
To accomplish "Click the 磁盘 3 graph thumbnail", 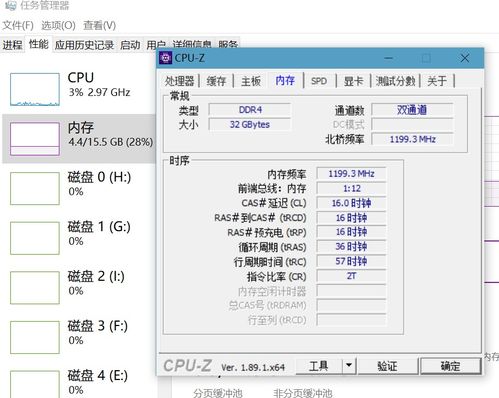I will tap(35, 337).
